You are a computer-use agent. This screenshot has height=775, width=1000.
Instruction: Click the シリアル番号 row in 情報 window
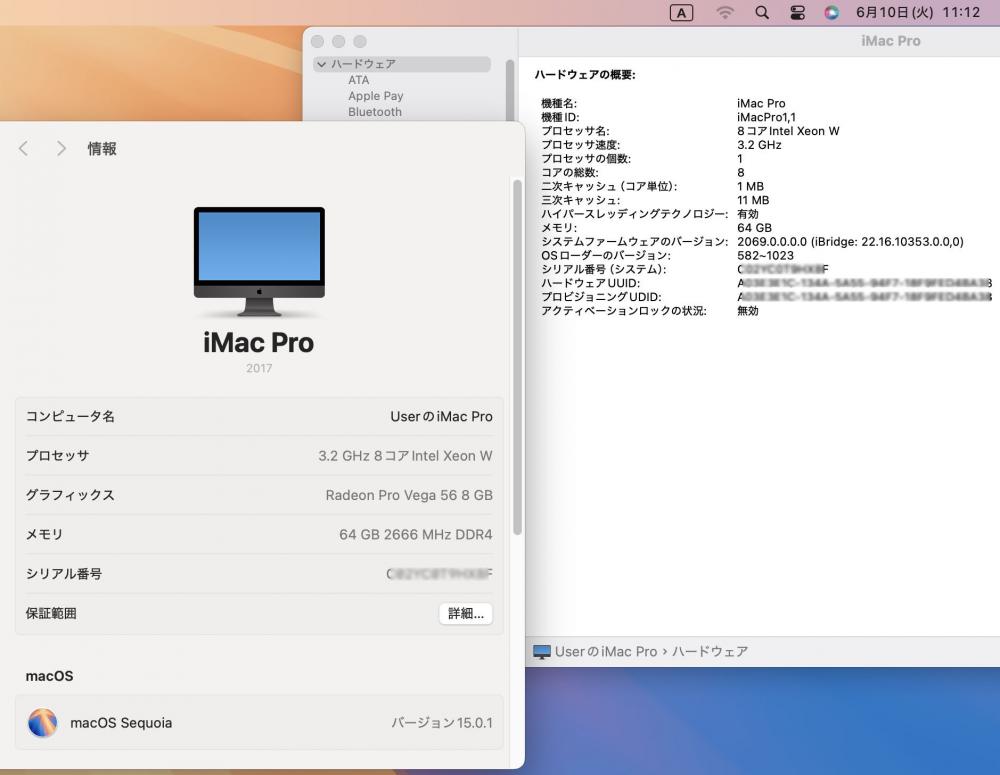259,574
